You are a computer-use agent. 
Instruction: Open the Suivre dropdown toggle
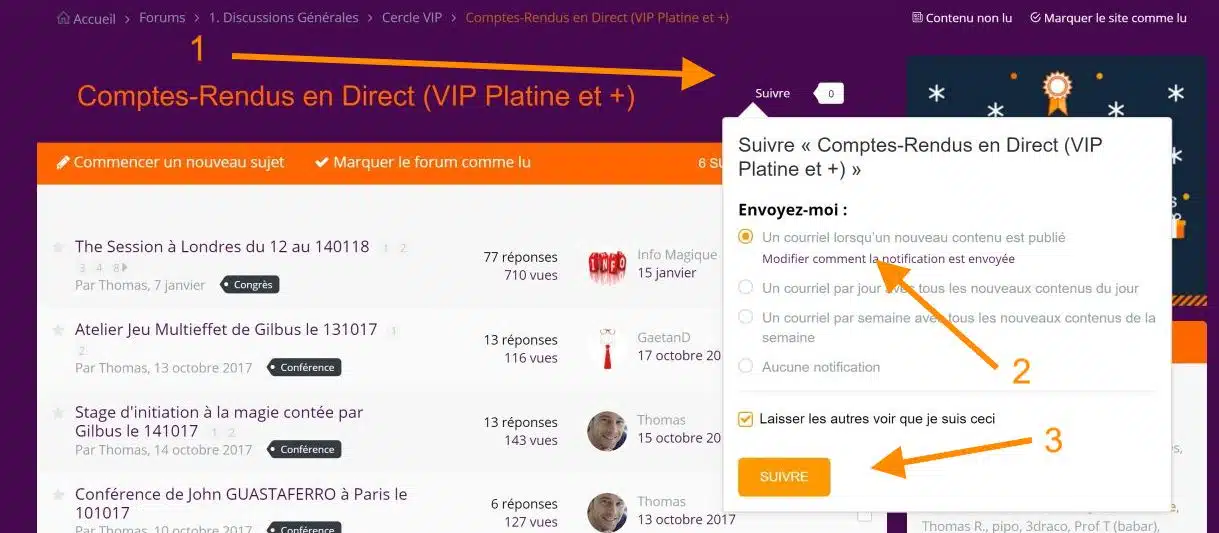point(772,93)
